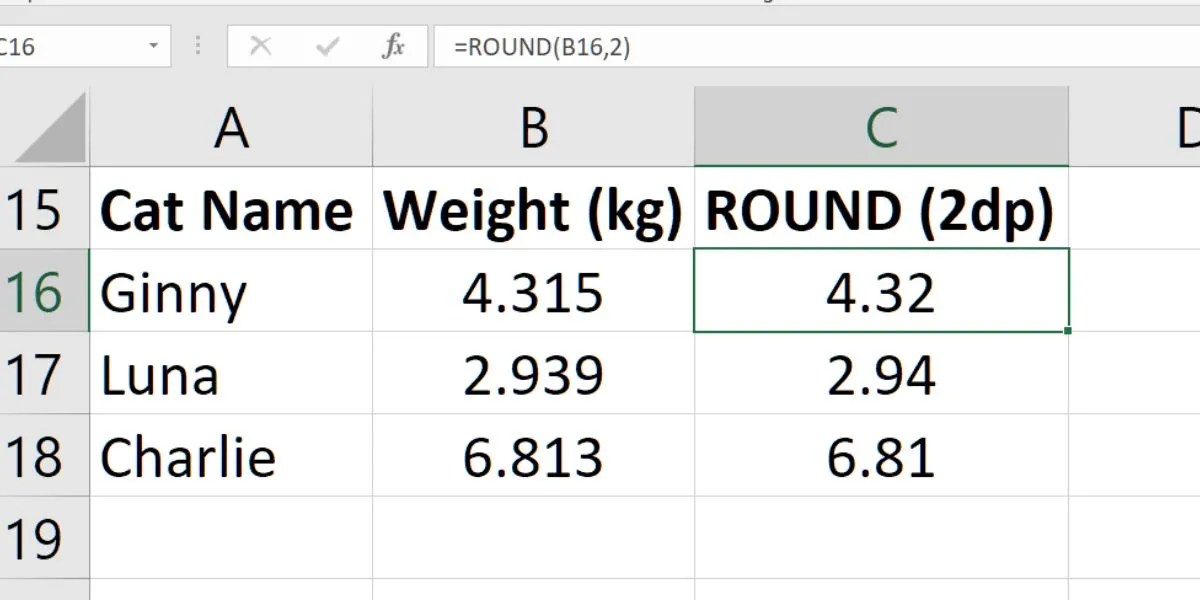The image size is (1200, 600).
Task: Click the Cat Name header cell
Action: click(230, 210)
